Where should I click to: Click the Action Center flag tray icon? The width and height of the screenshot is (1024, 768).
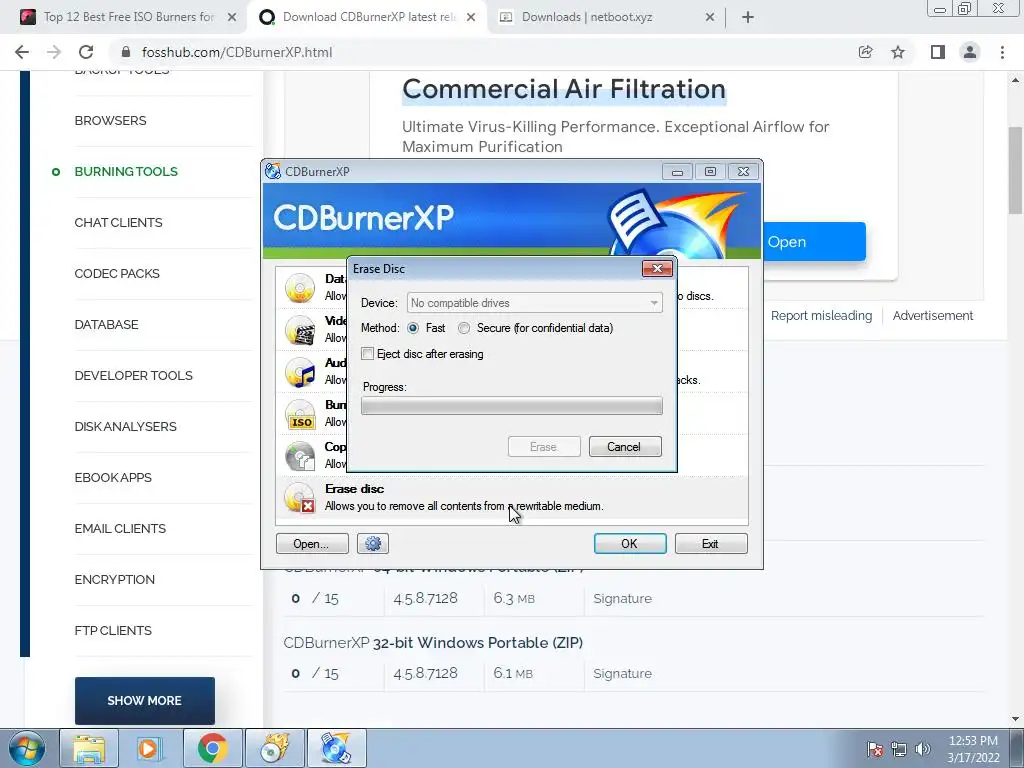click(875, 749)
